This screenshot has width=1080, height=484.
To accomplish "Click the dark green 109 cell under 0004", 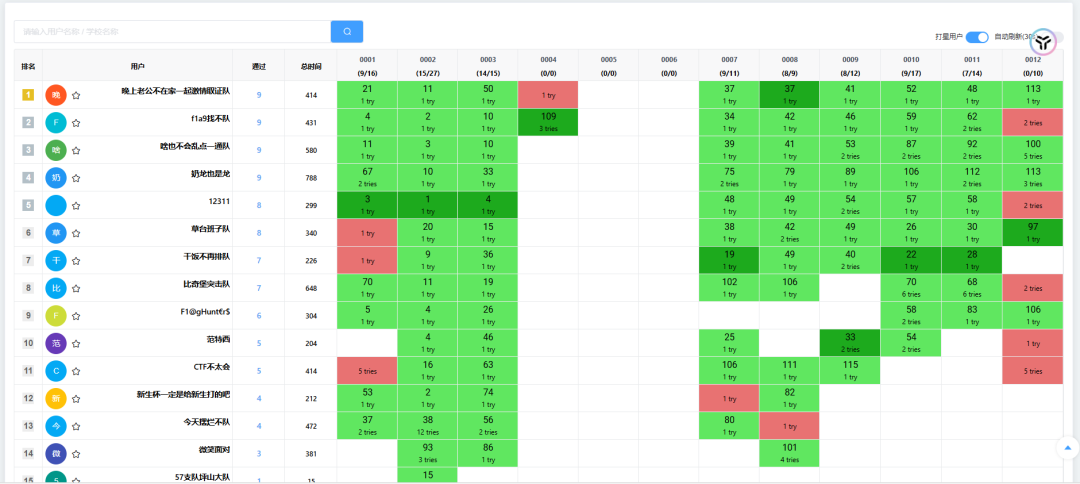I will pos(548,122).
